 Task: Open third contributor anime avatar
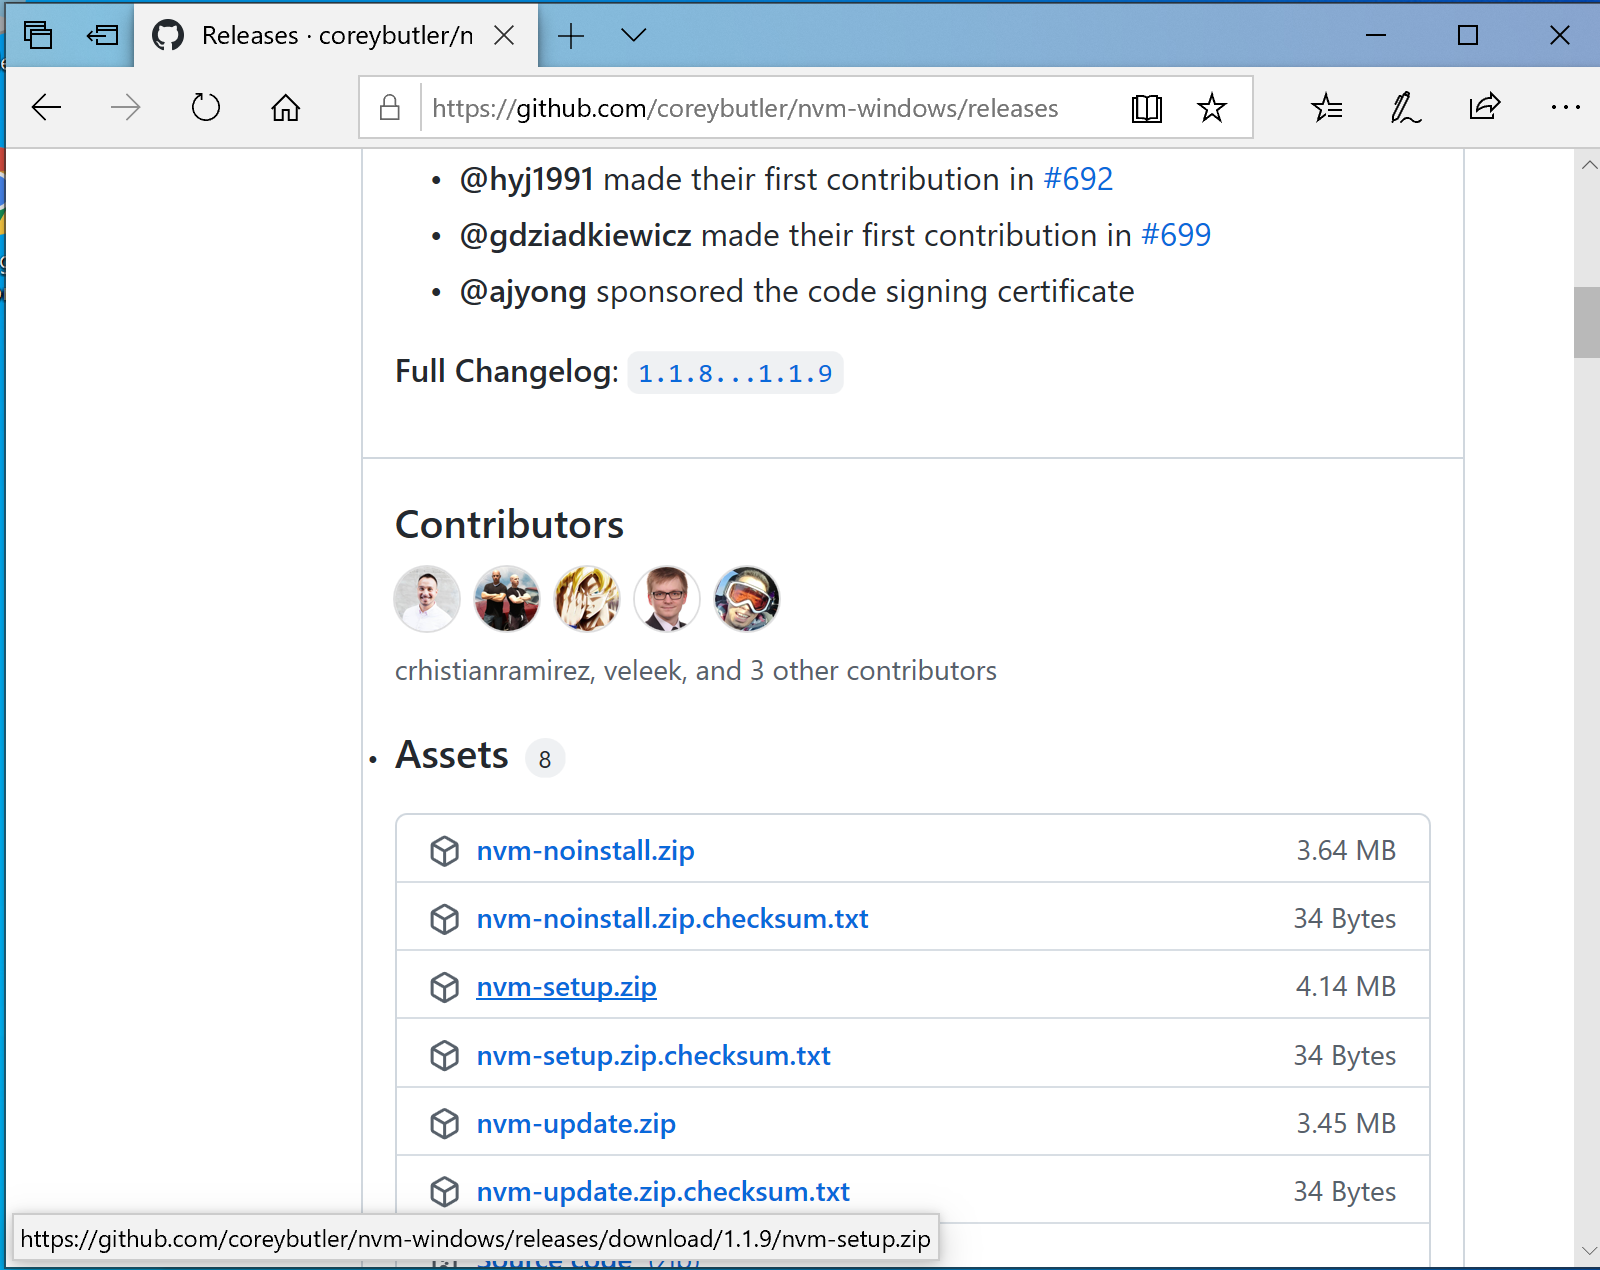coord(587,599)
